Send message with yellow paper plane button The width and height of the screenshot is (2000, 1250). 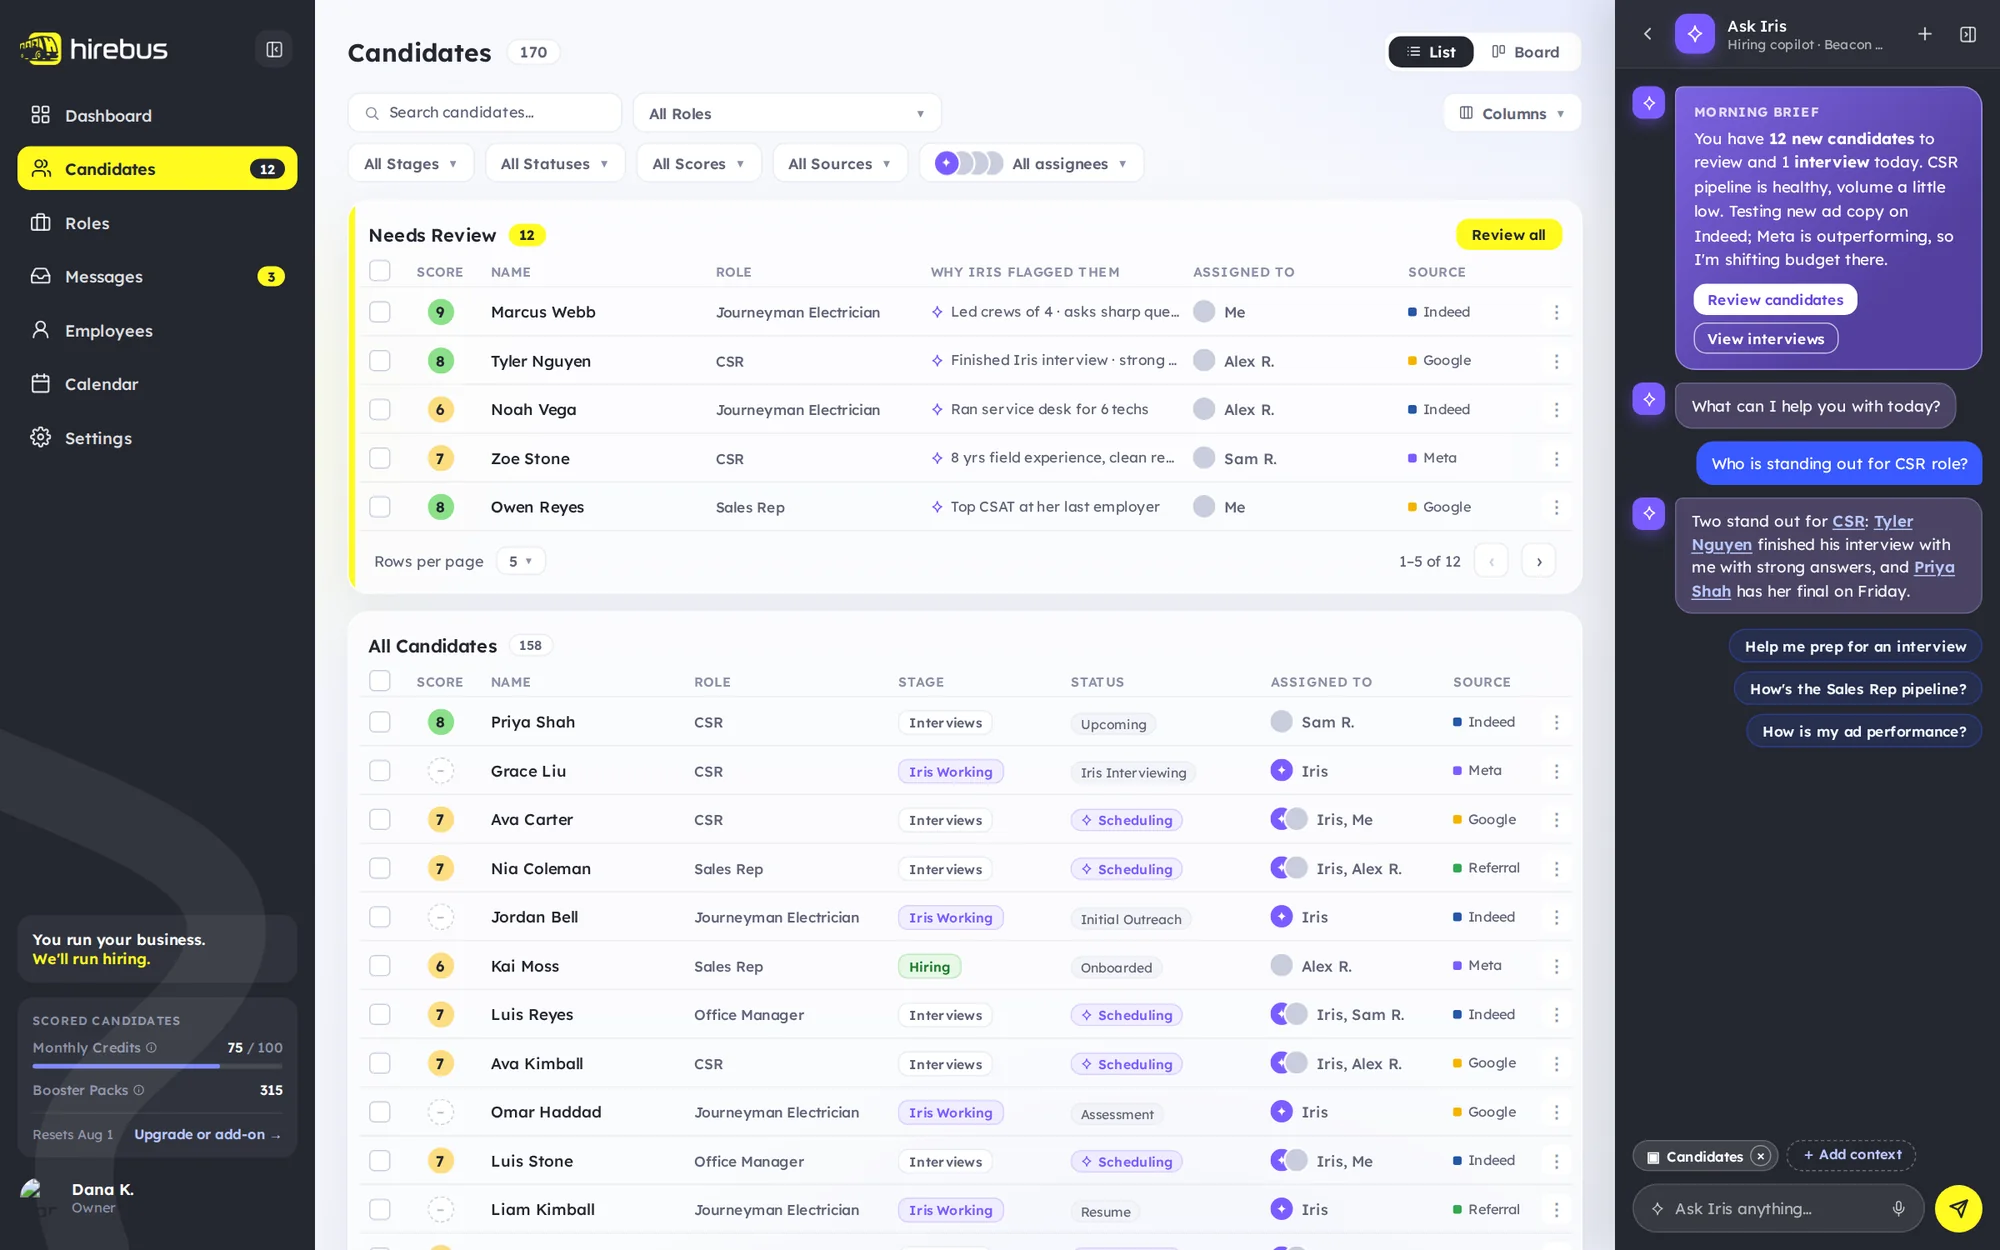(x=1958, y=1209)
